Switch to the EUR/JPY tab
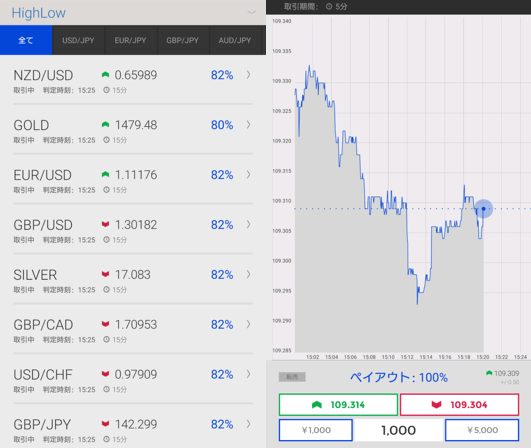 pos(130,40)
